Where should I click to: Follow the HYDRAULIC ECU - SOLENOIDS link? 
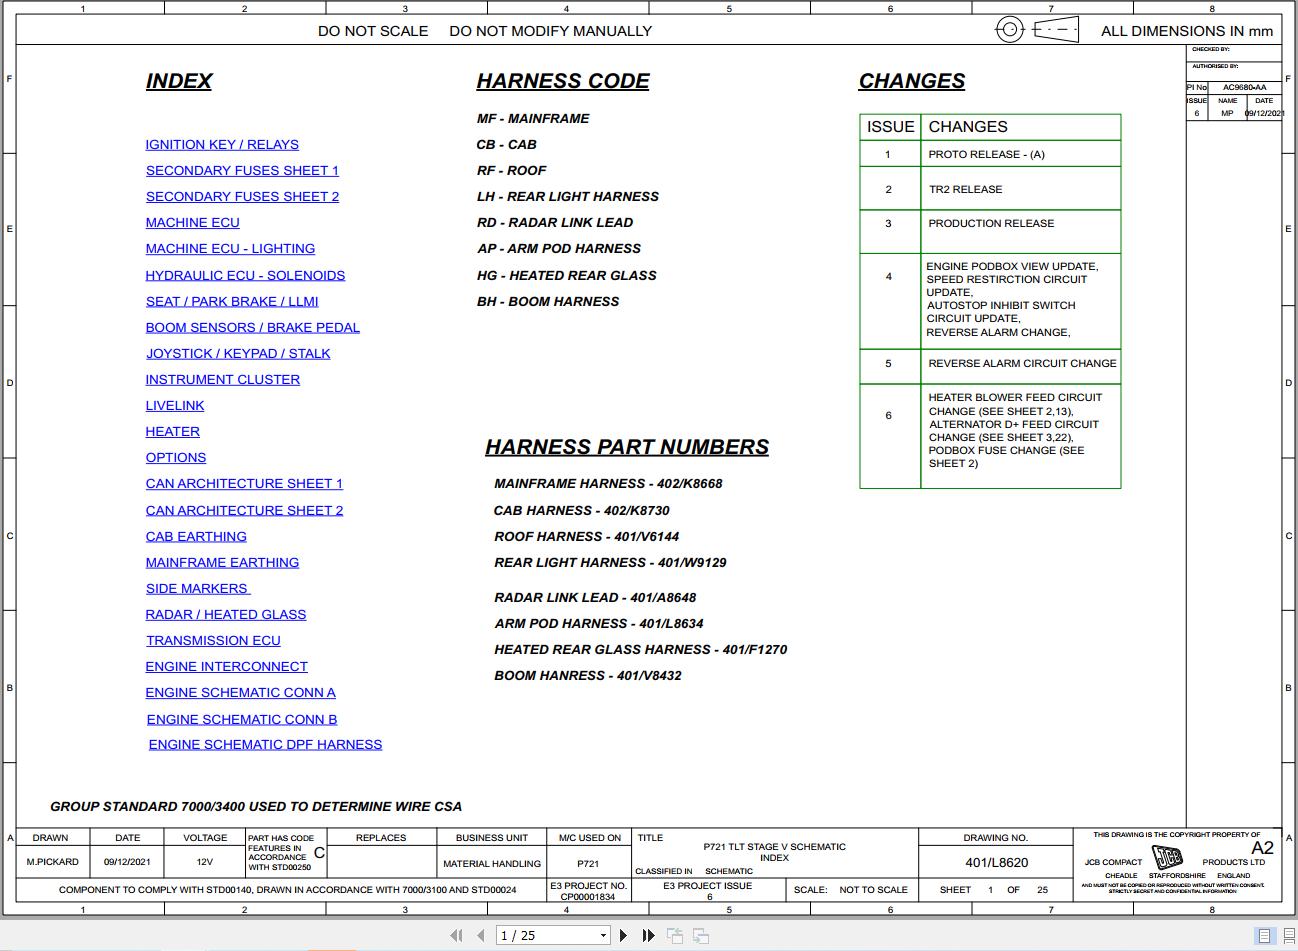245,275
